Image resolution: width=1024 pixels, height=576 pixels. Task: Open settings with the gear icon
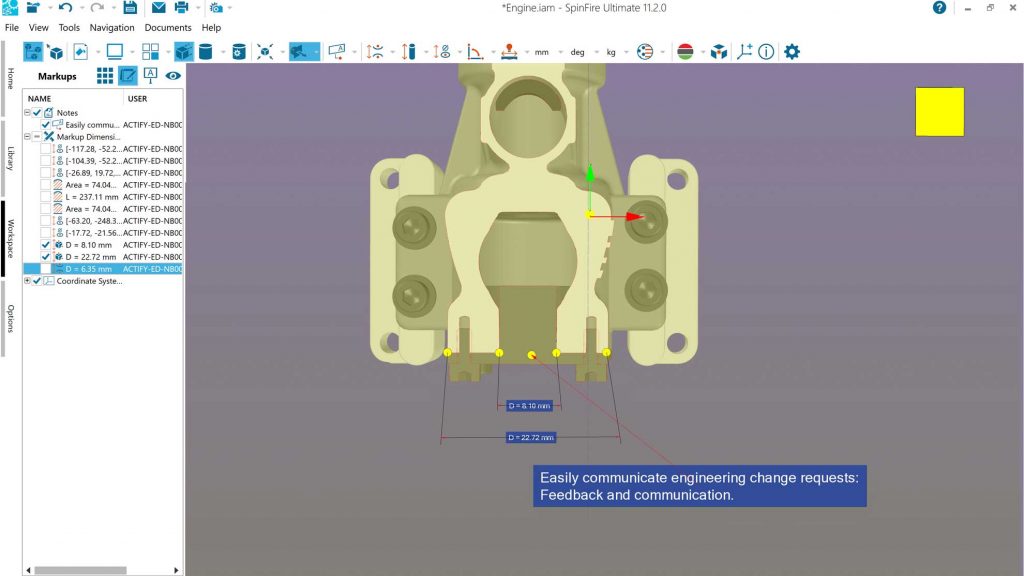point(792,52)
